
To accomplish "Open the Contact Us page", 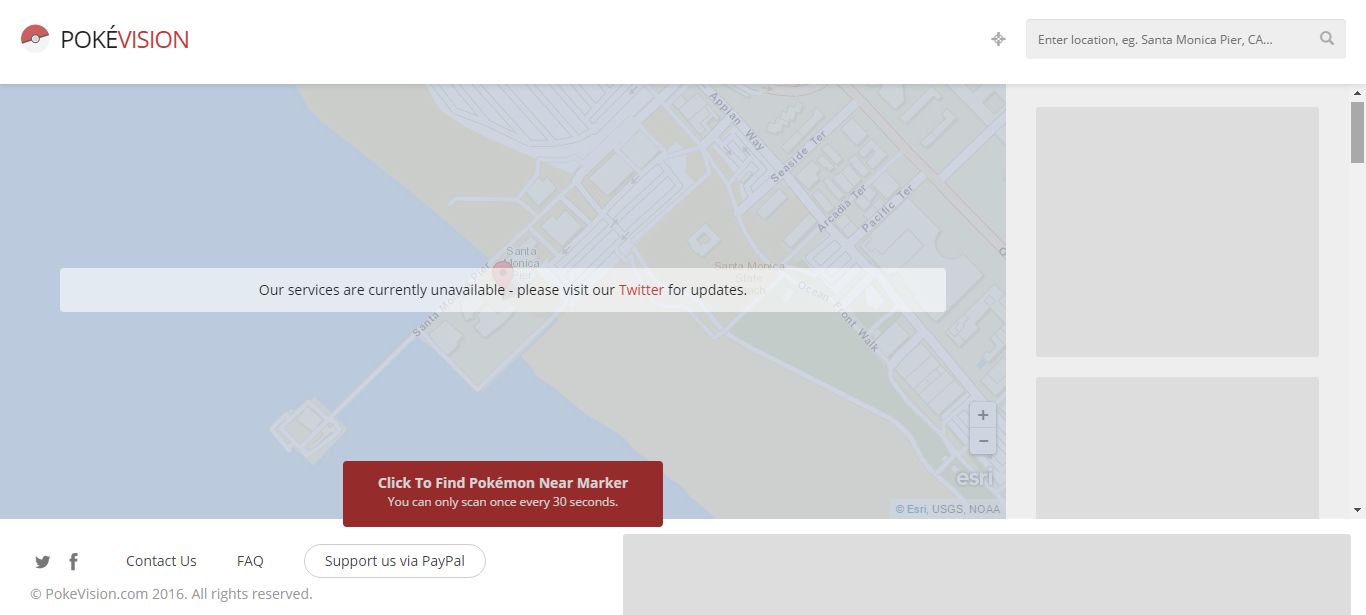I will pyautogui.click(x=161, y=561).
